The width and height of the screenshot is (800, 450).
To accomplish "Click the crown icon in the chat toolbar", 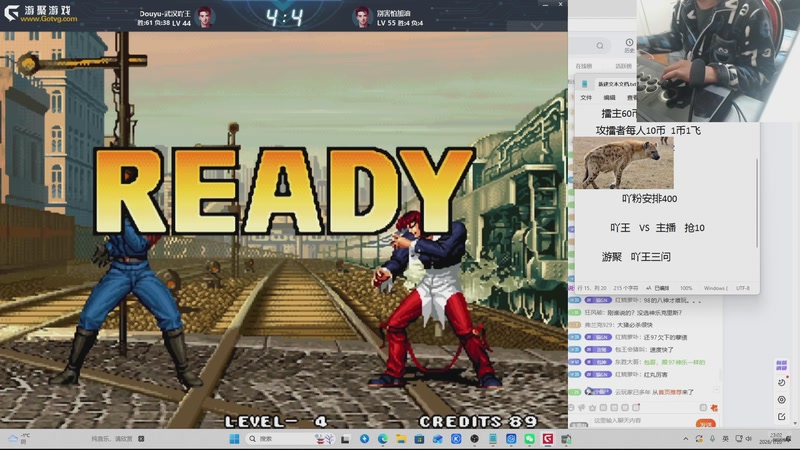I will coord(592,408).
